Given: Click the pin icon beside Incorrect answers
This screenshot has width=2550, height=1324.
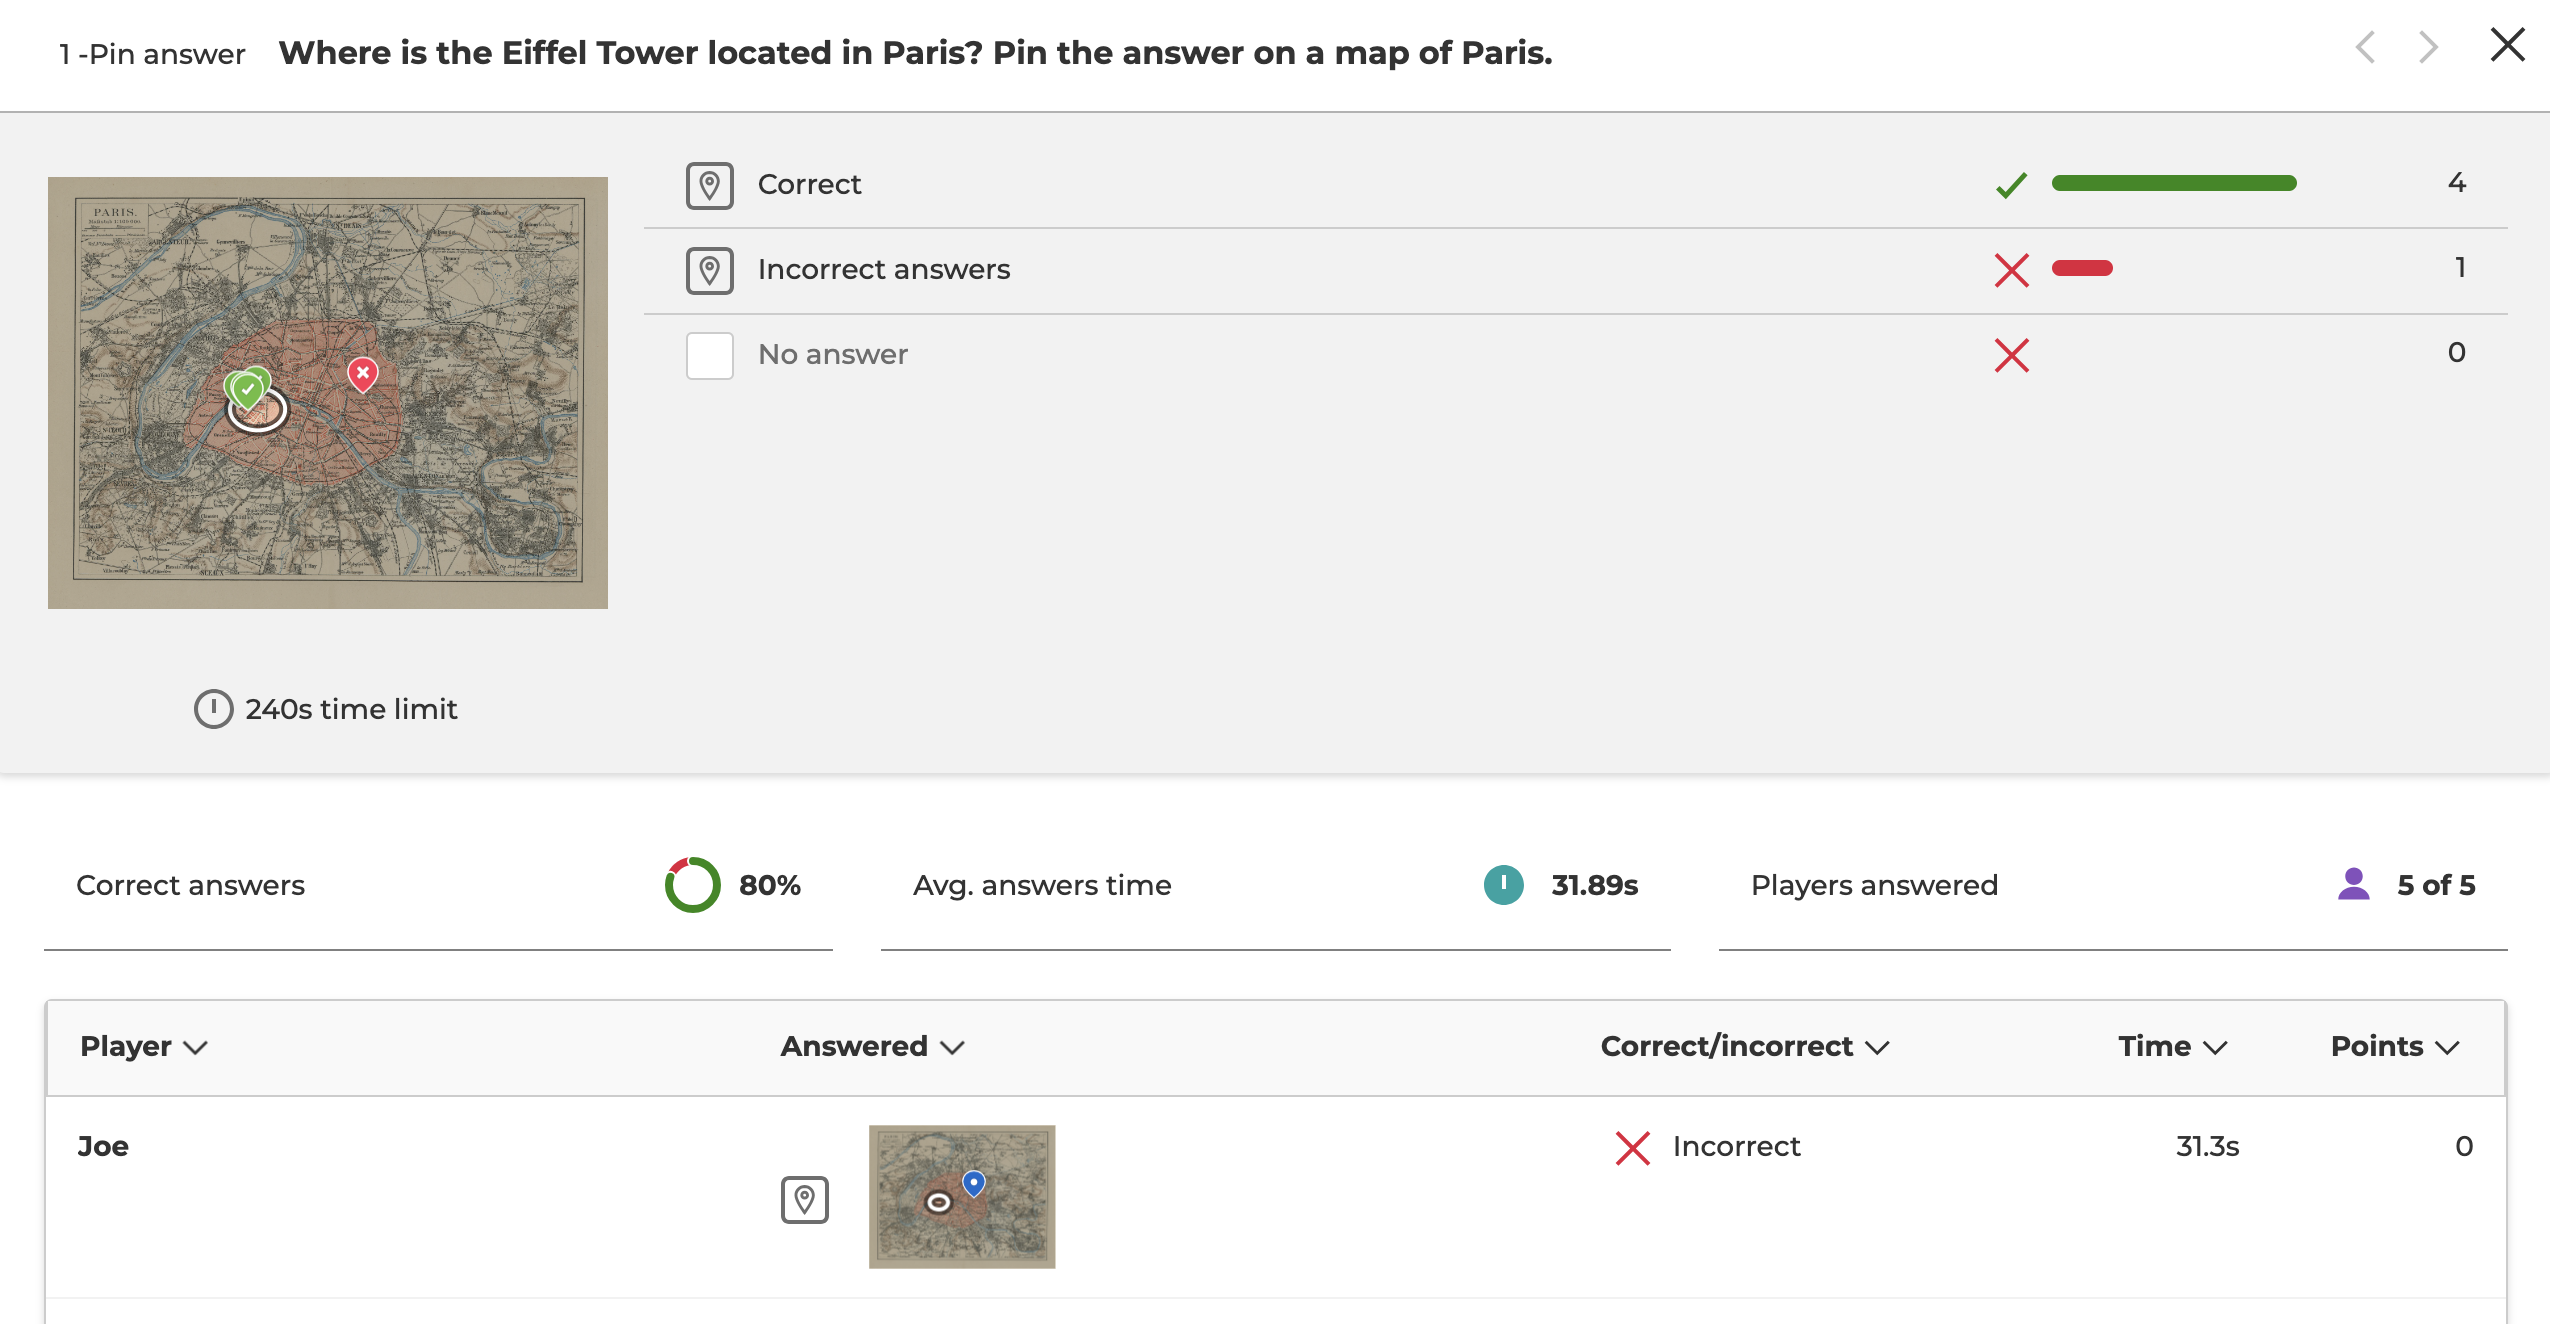Looking at the screenshot, I should click(709, 270).
